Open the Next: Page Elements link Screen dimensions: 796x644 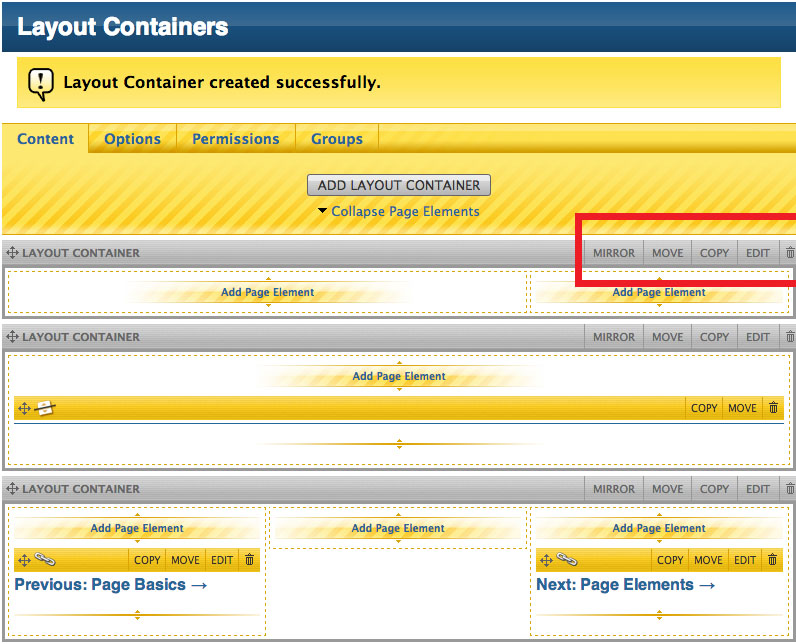pyautogui.click(x=626, y=585)
